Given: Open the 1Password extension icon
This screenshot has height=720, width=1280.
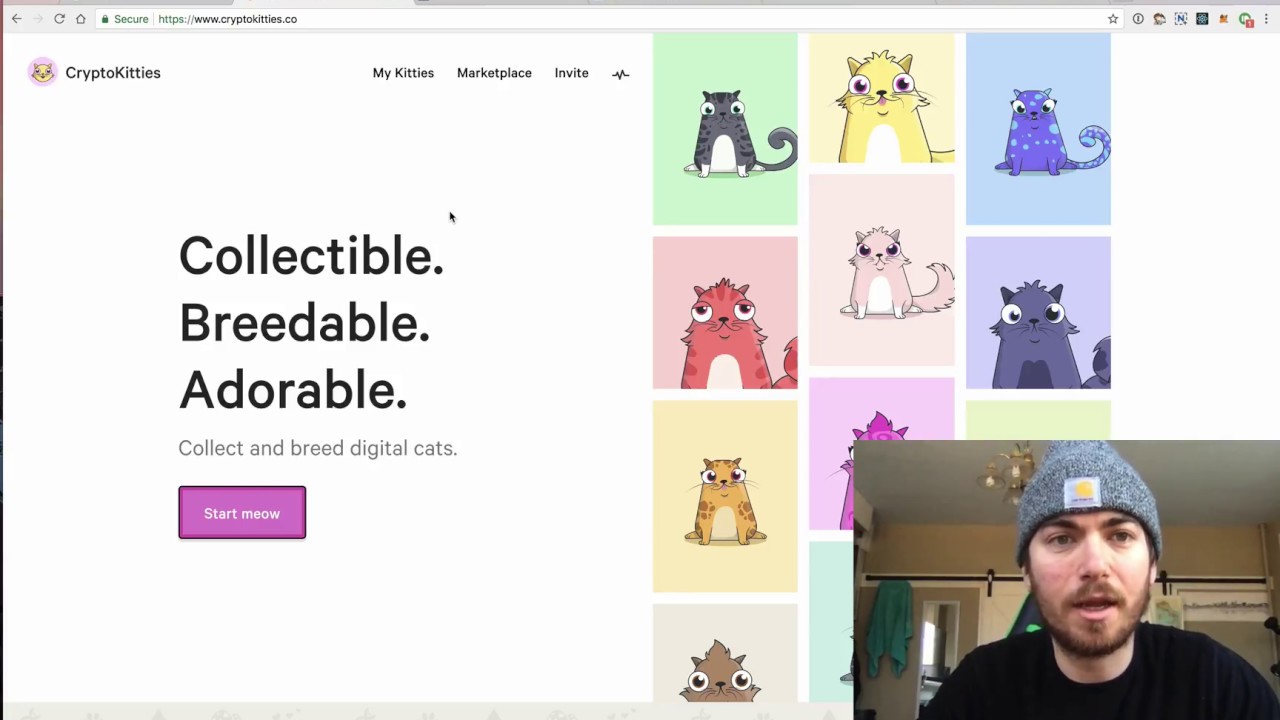Looking at the screenshot, I should pyautogui.click(x=1138, y=19).
